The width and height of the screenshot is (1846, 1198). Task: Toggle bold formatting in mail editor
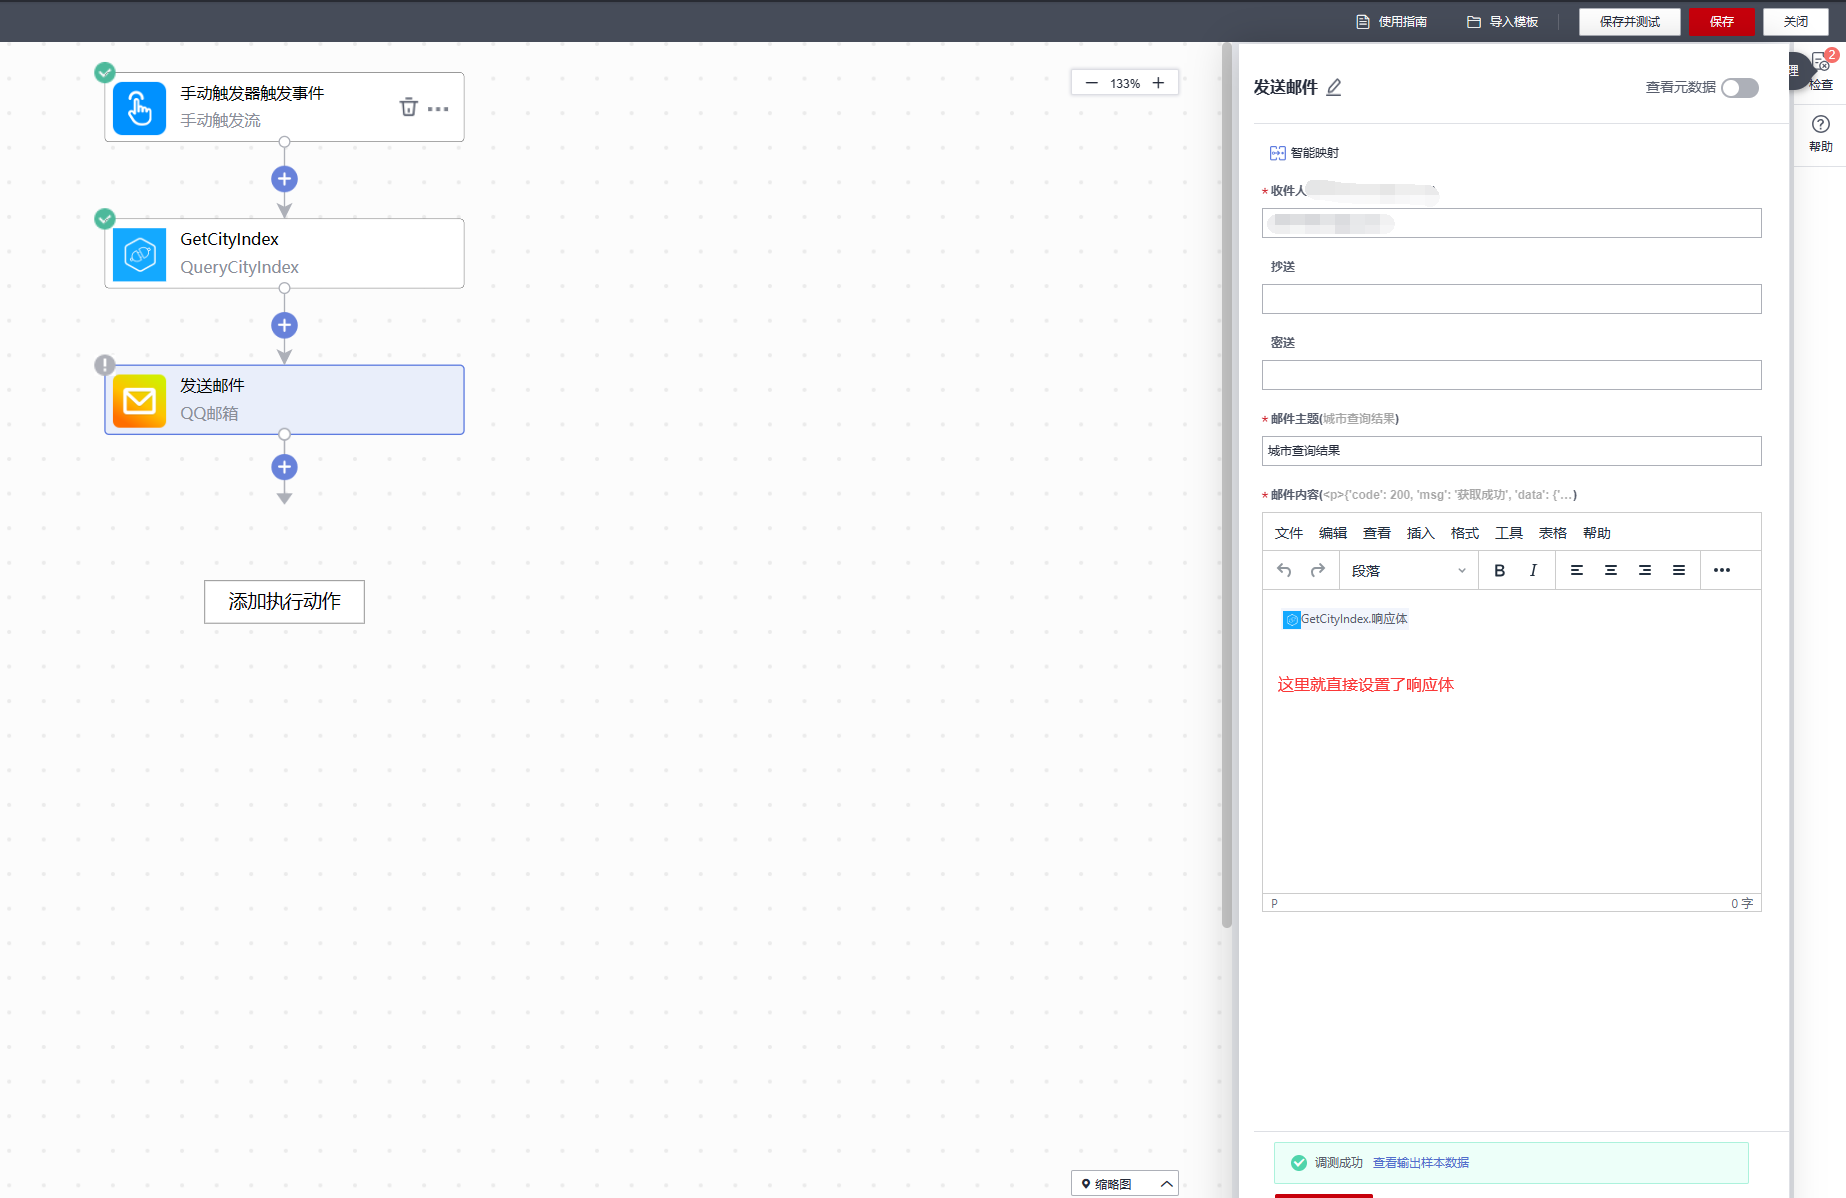[x=1499, y=570]
